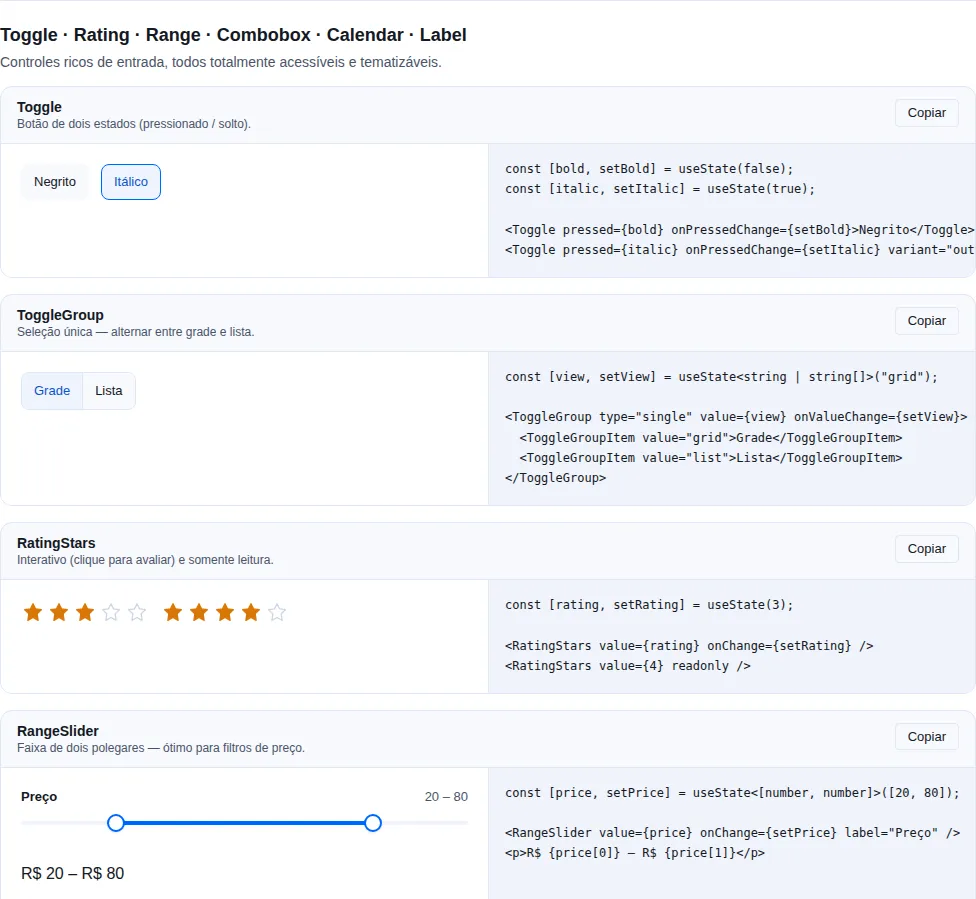Click the upper price slider thumb
Screen dimensions: 976x899
click(373, 823)
